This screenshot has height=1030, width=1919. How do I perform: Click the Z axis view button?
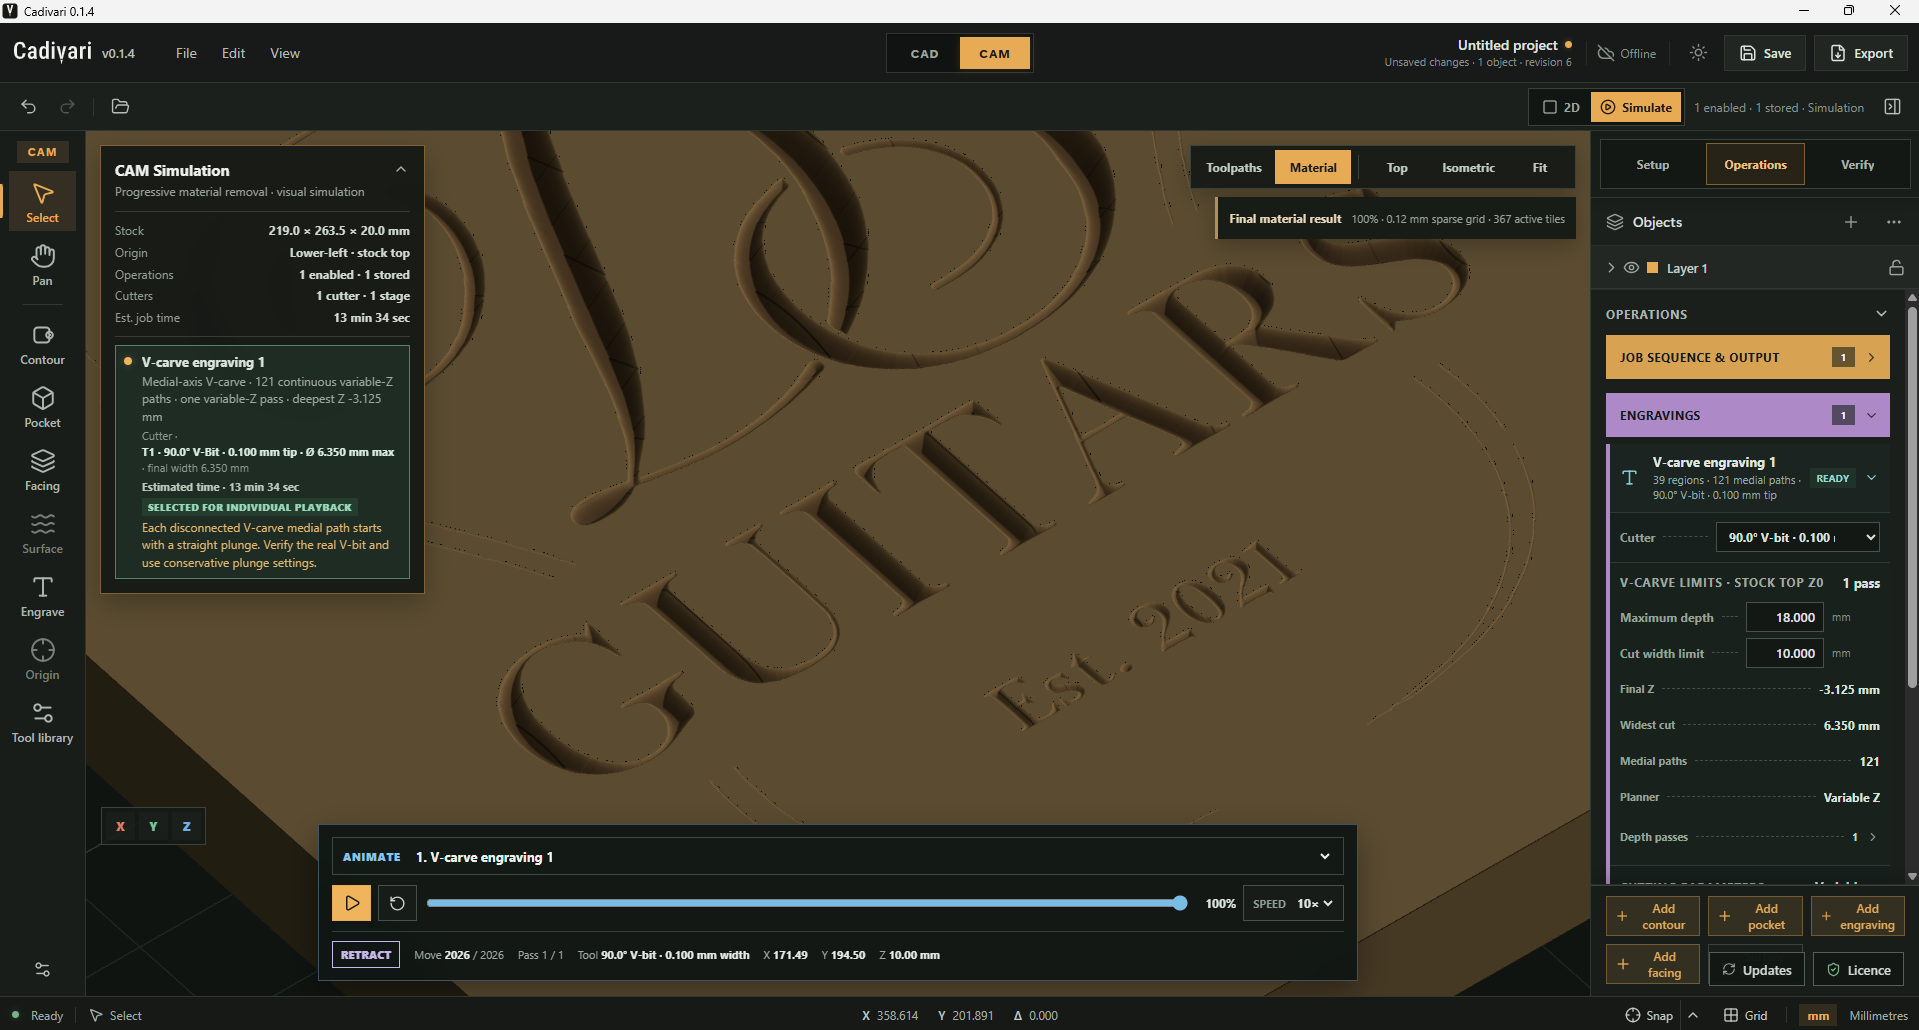(186, 826)
